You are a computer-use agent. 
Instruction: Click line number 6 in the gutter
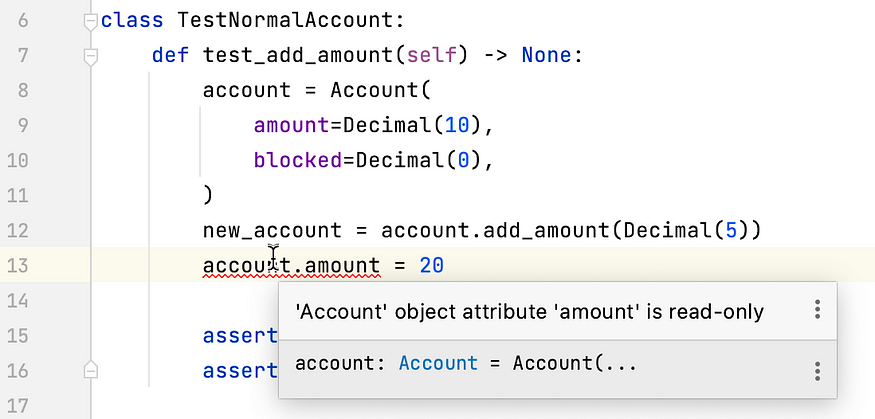[x=23, y=21]
